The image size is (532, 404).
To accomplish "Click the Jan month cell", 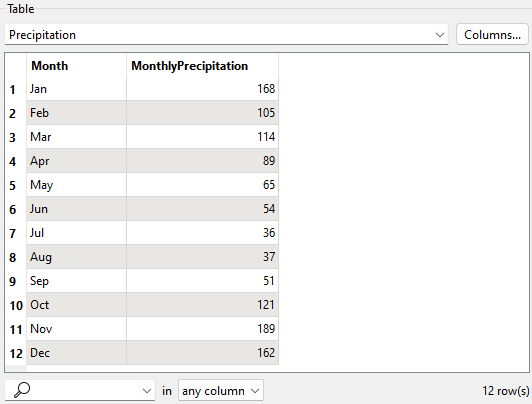I will click(76, 89).
